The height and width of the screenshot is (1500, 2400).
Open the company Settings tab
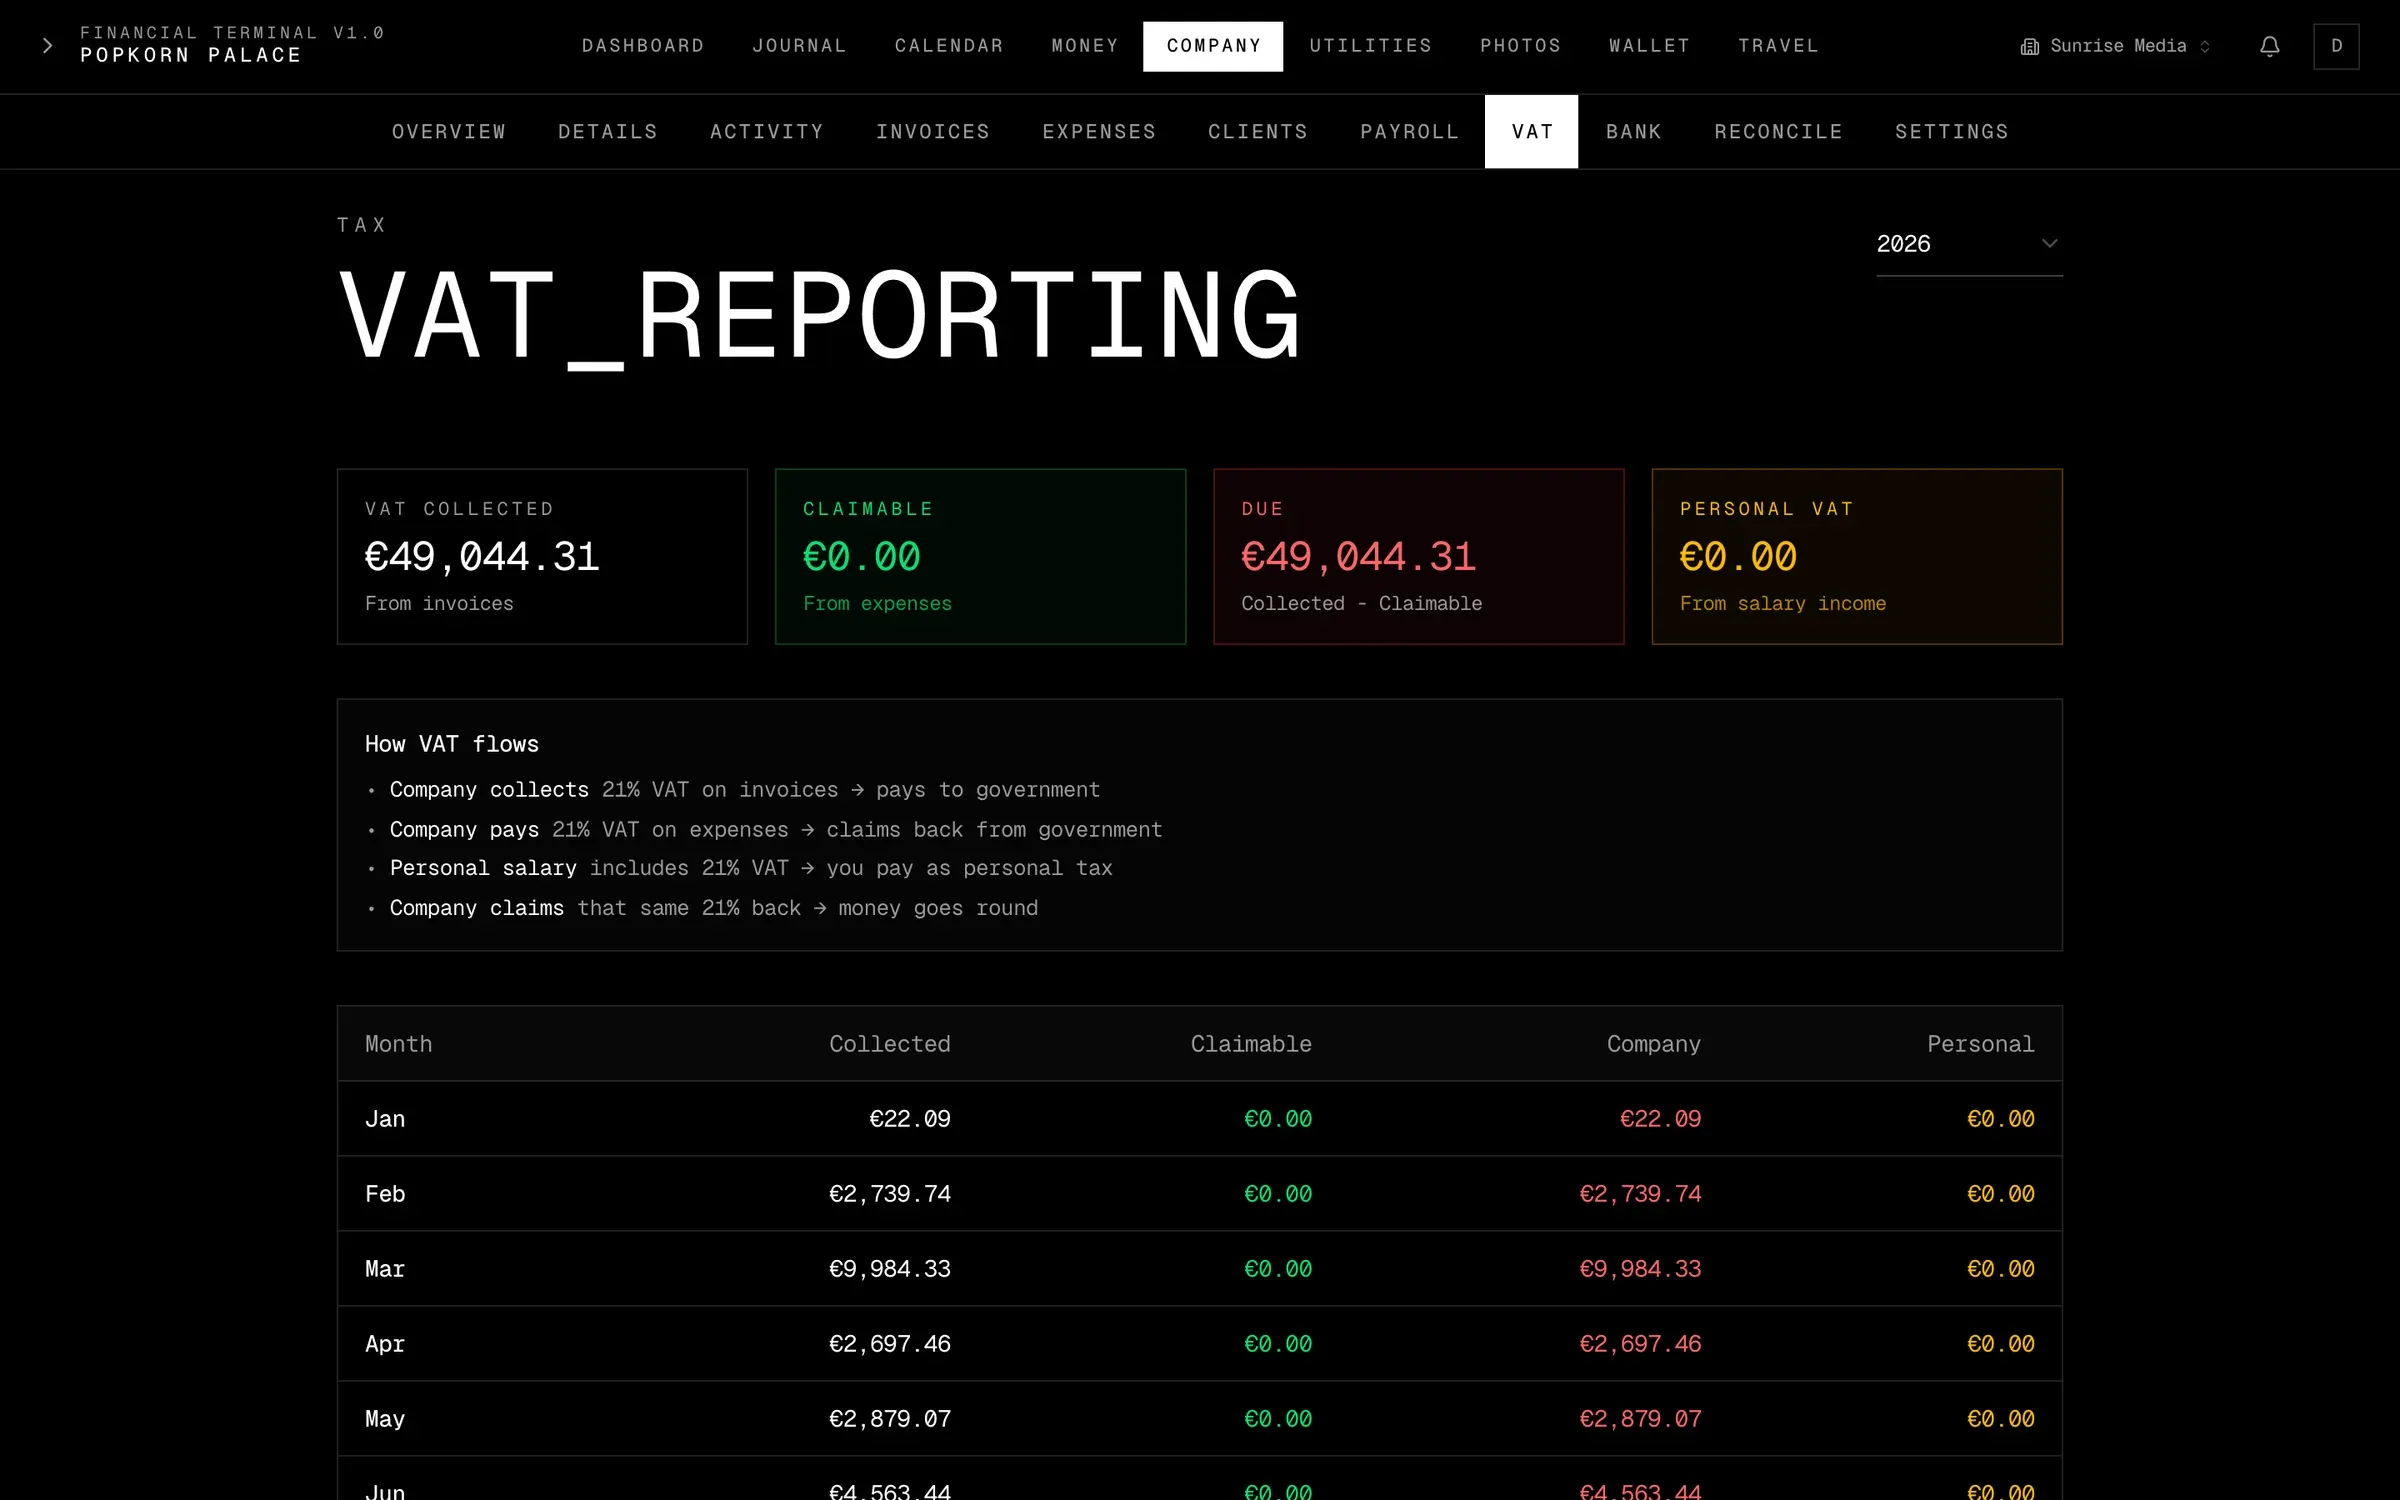1951,132
